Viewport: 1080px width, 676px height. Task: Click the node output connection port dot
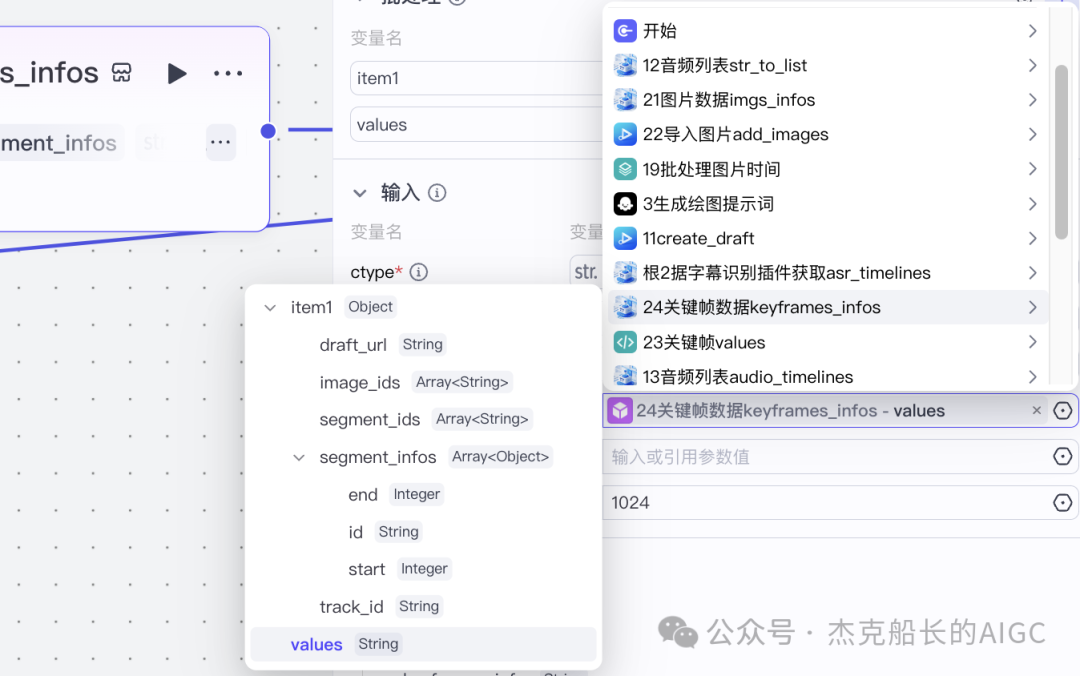(268, 131)
